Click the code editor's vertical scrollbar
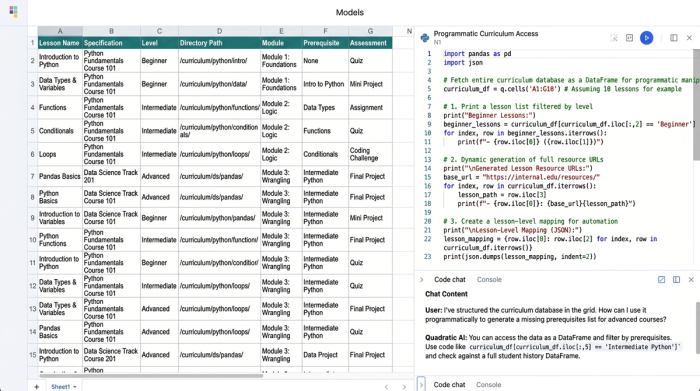 [x=696, y=105]
